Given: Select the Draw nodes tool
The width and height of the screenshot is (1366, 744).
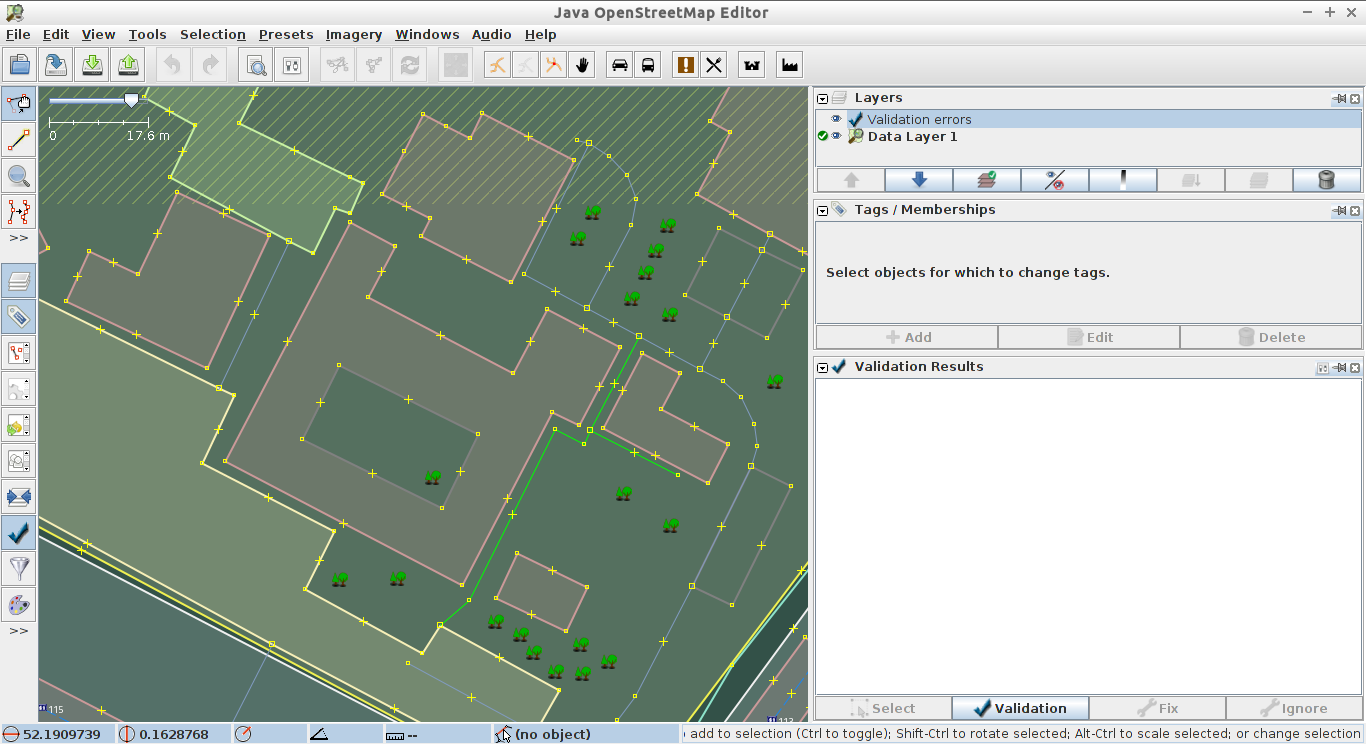Looking at the screenshot, I should [x=19, y=140].
